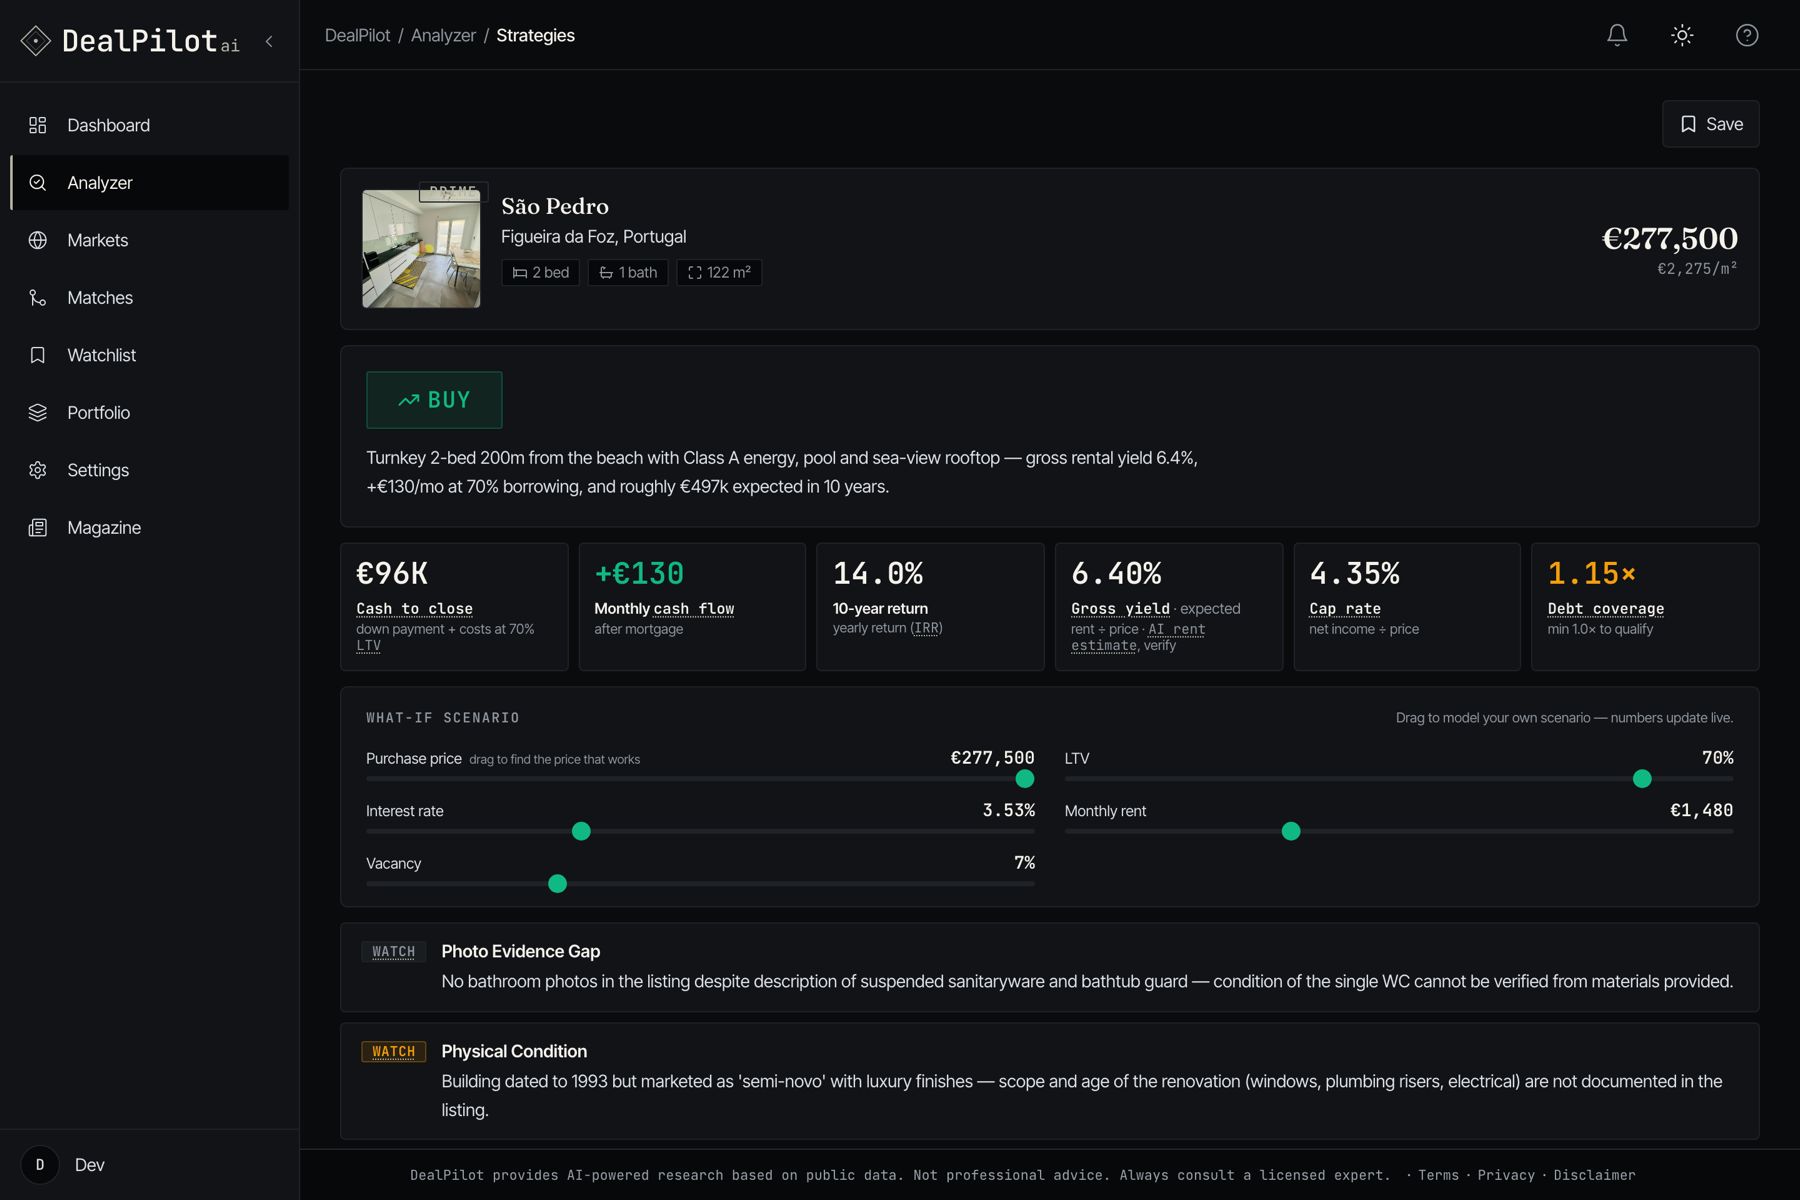Navigate to Portfolio
Screen dimensions: 1800x1200
click(150, 413)
